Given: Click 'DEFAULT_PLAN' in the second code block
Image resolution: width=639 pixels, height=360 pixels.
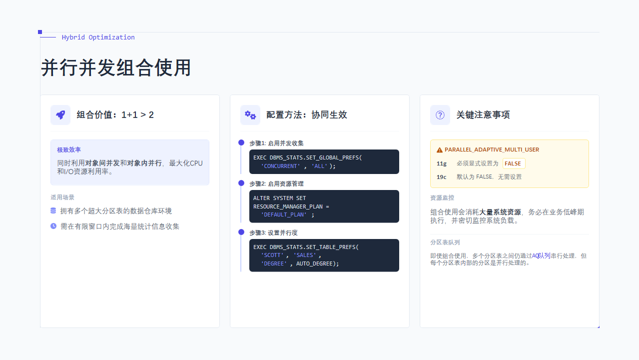Looking at the screenshot, I should click(x=284, y=215).
